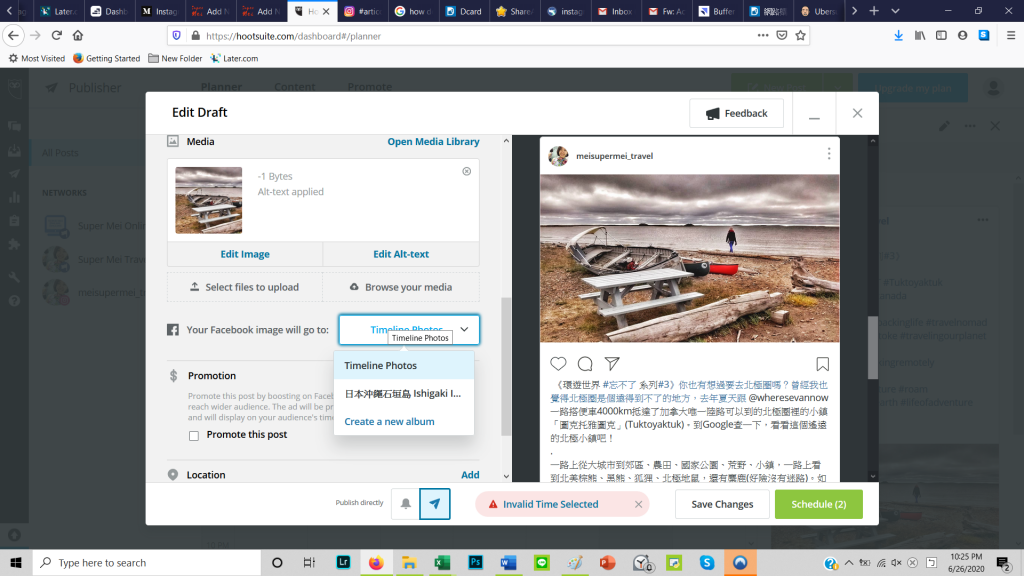Open the three-dot menu on Instagram preview

point(828,154)
